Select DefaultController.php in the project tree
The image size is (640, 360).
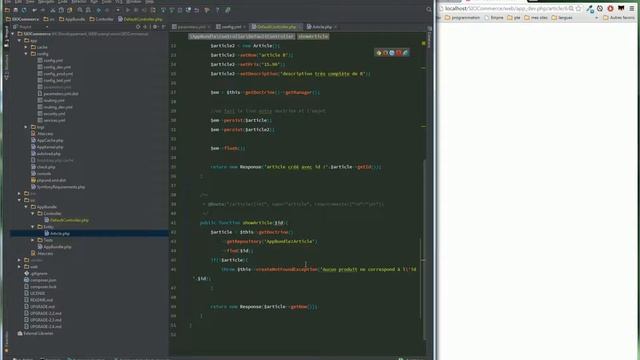pyautogui.click(x=67, y=220)
